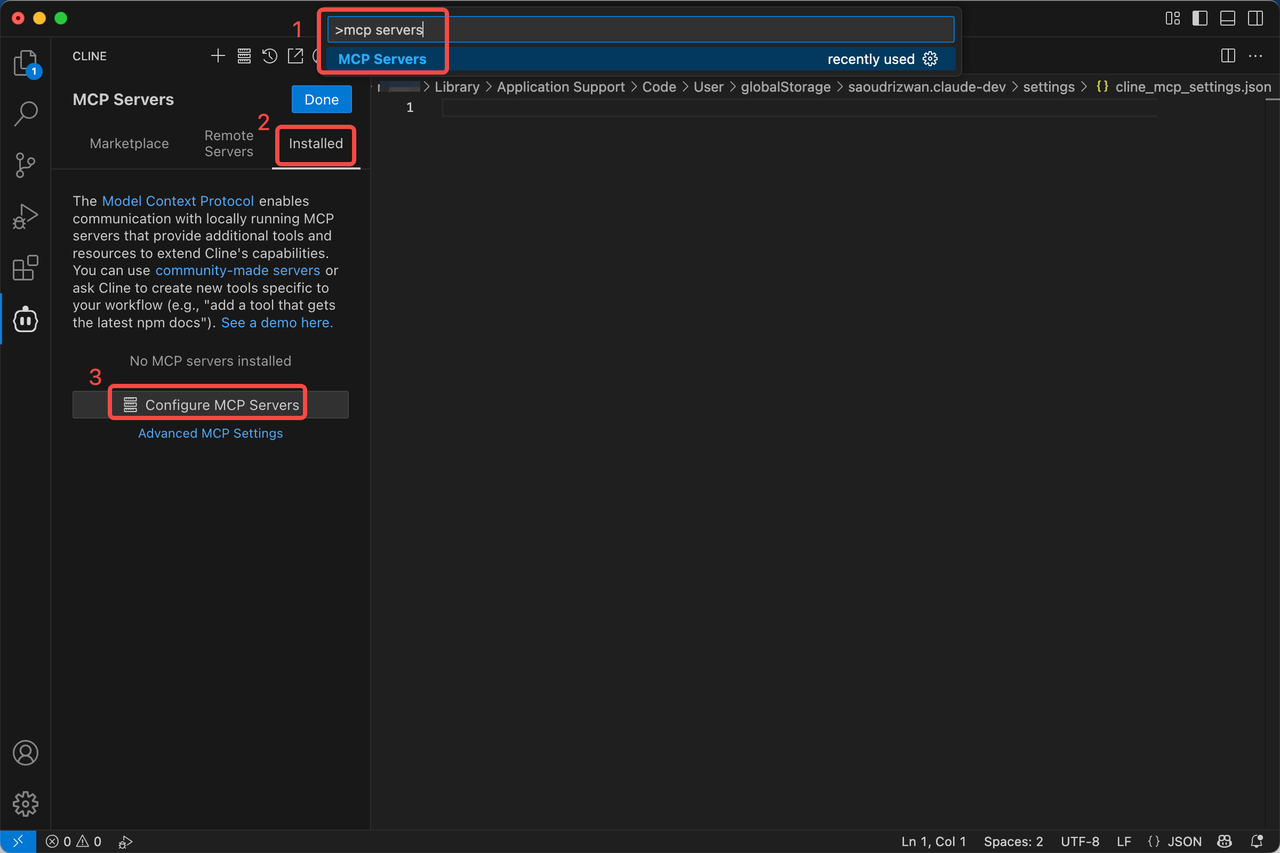Open the Explorer view in activity bar

(25, 64)
